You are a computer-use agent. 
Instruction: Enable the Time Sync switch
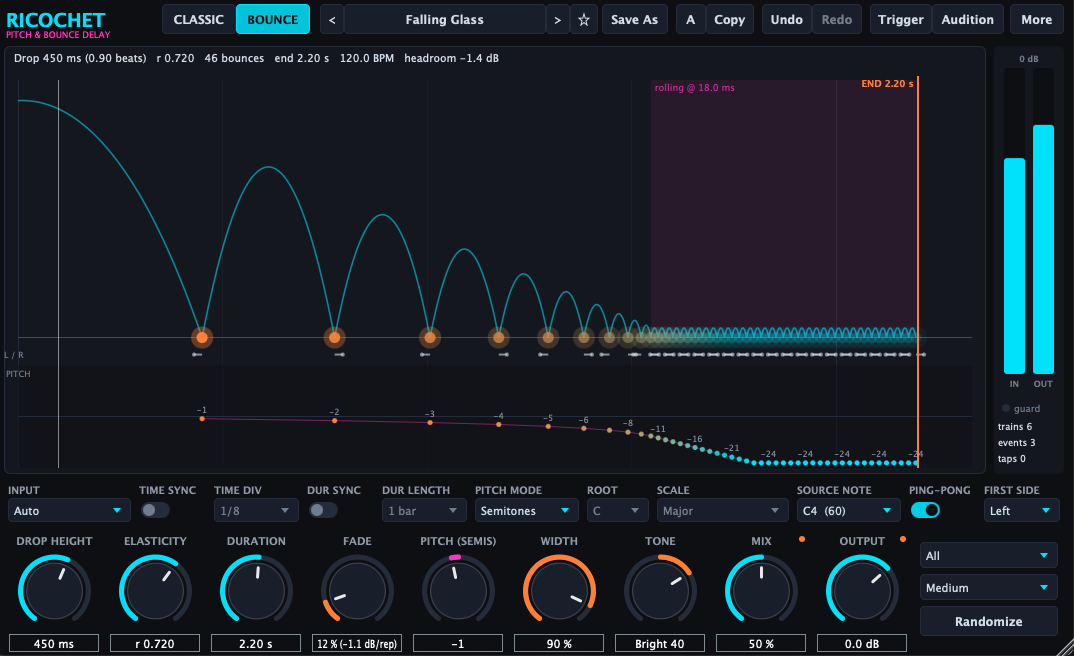154,510
